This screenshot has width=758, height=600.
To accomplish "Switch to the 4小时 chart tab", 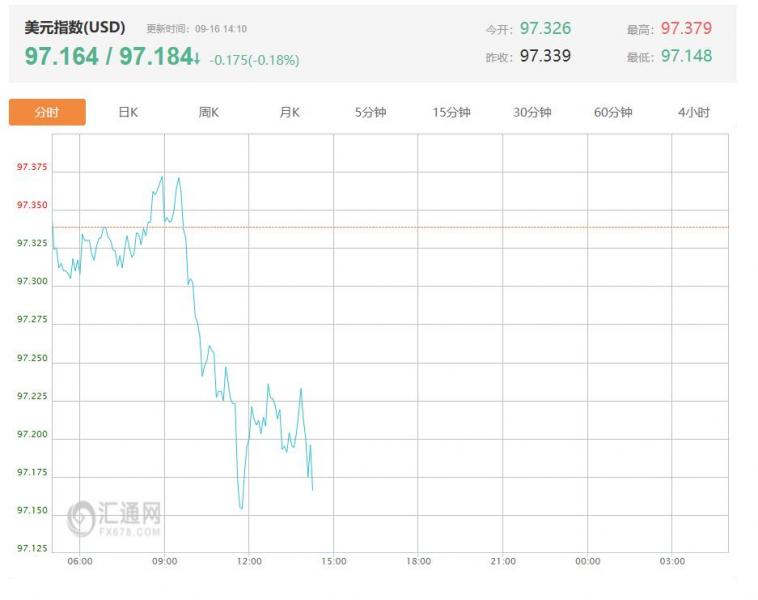I will pyautogui.click(x=693, y=113).
